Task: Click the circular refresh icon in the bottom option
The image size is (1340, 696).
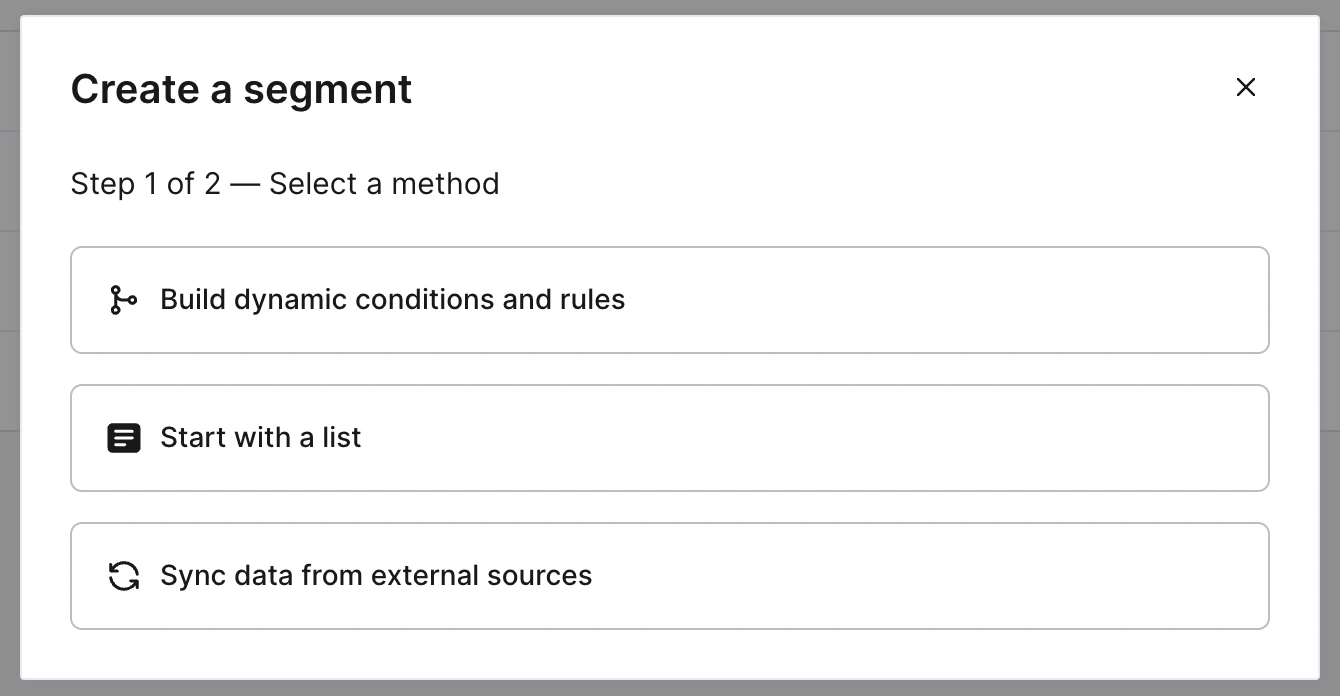Action: 124,576
